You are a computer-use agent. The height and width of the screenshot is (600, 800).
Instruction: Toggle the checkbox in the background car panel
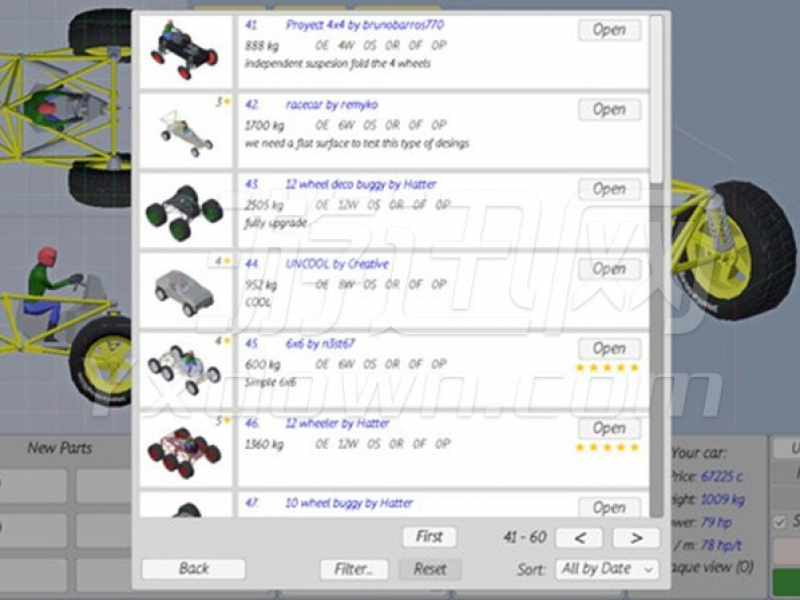780,522
